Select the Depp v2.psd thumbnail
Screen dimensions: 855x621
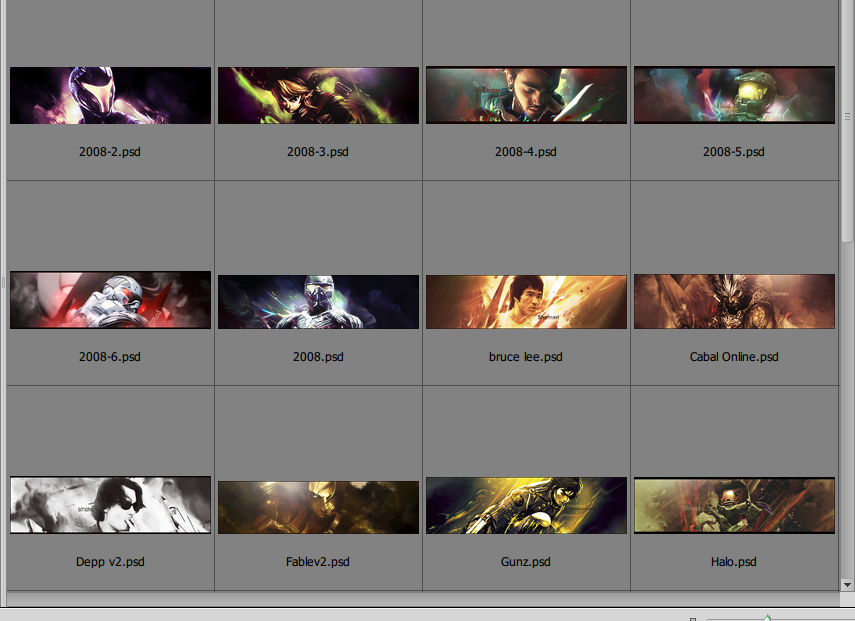(x=110, y=505)
